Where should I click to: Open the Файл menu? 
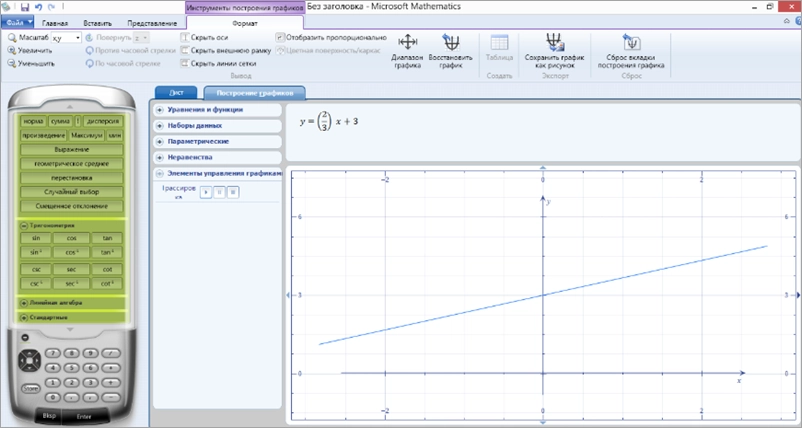[17, 23]
